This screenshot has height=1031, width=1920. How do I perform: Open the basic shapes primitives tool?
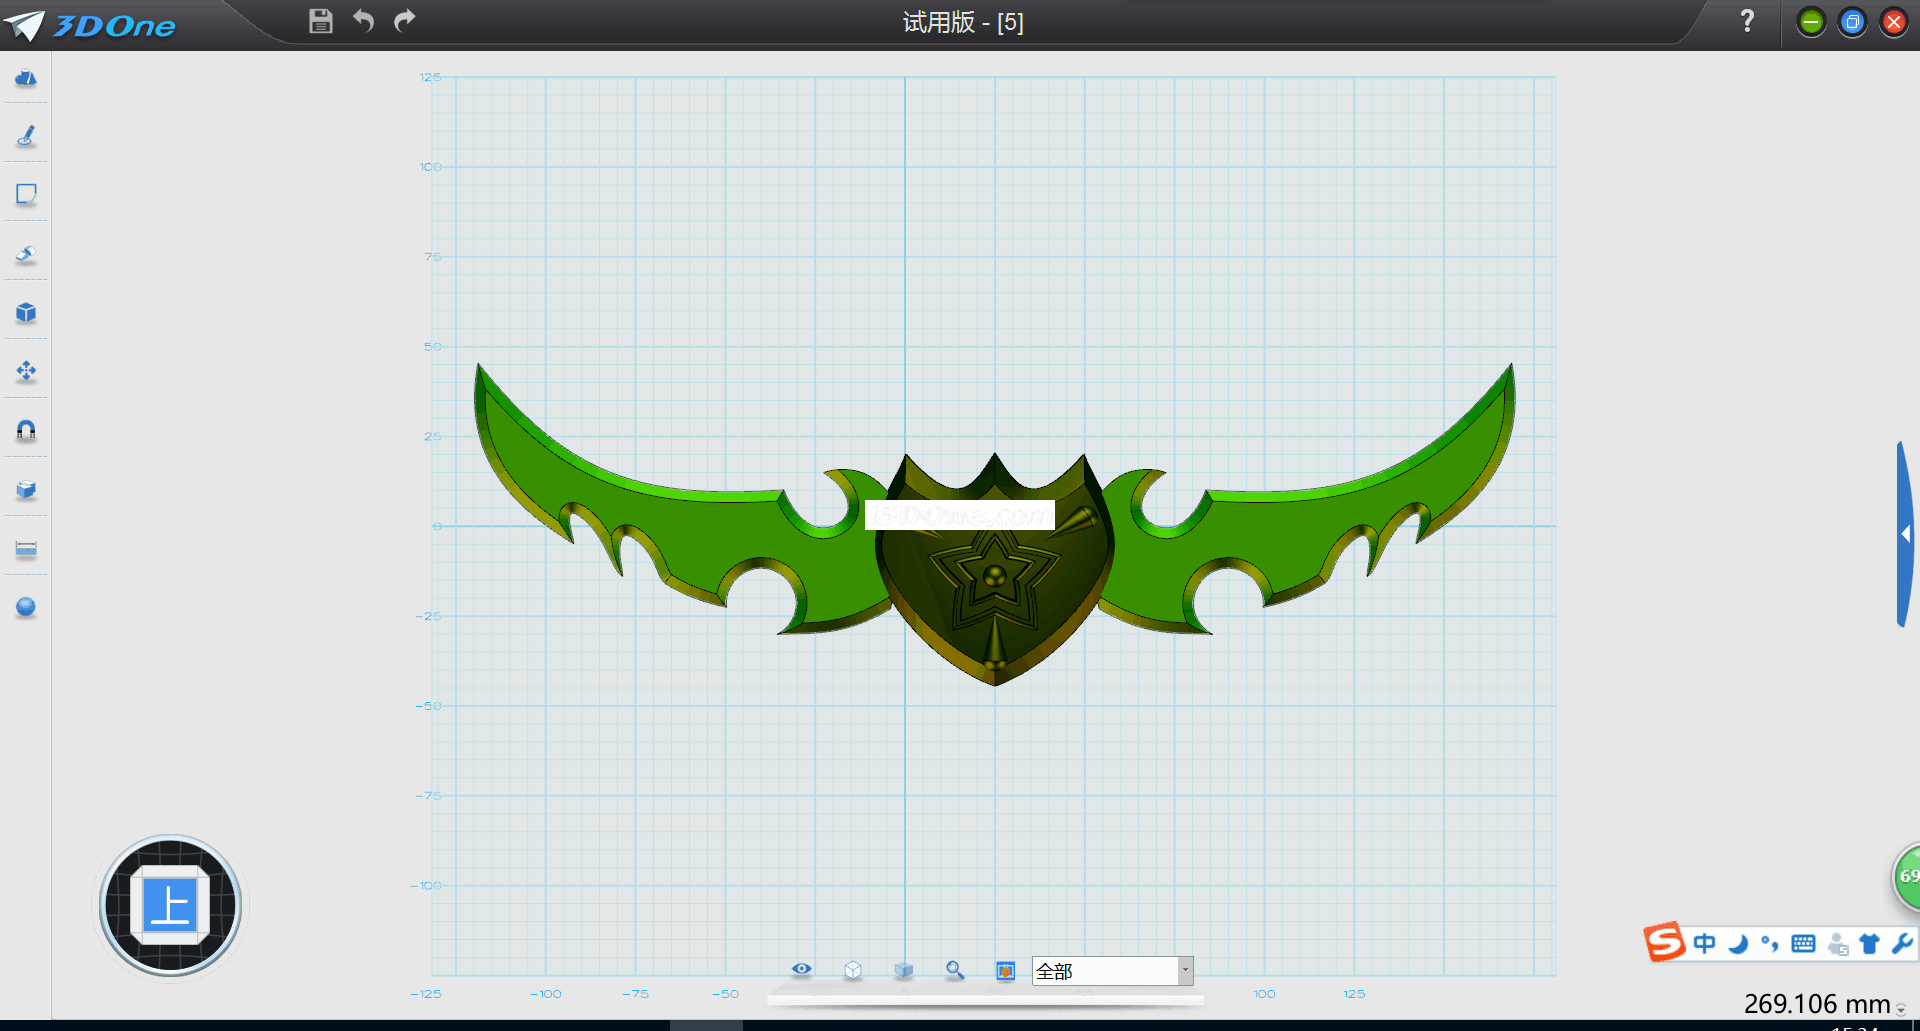point(26,78)
